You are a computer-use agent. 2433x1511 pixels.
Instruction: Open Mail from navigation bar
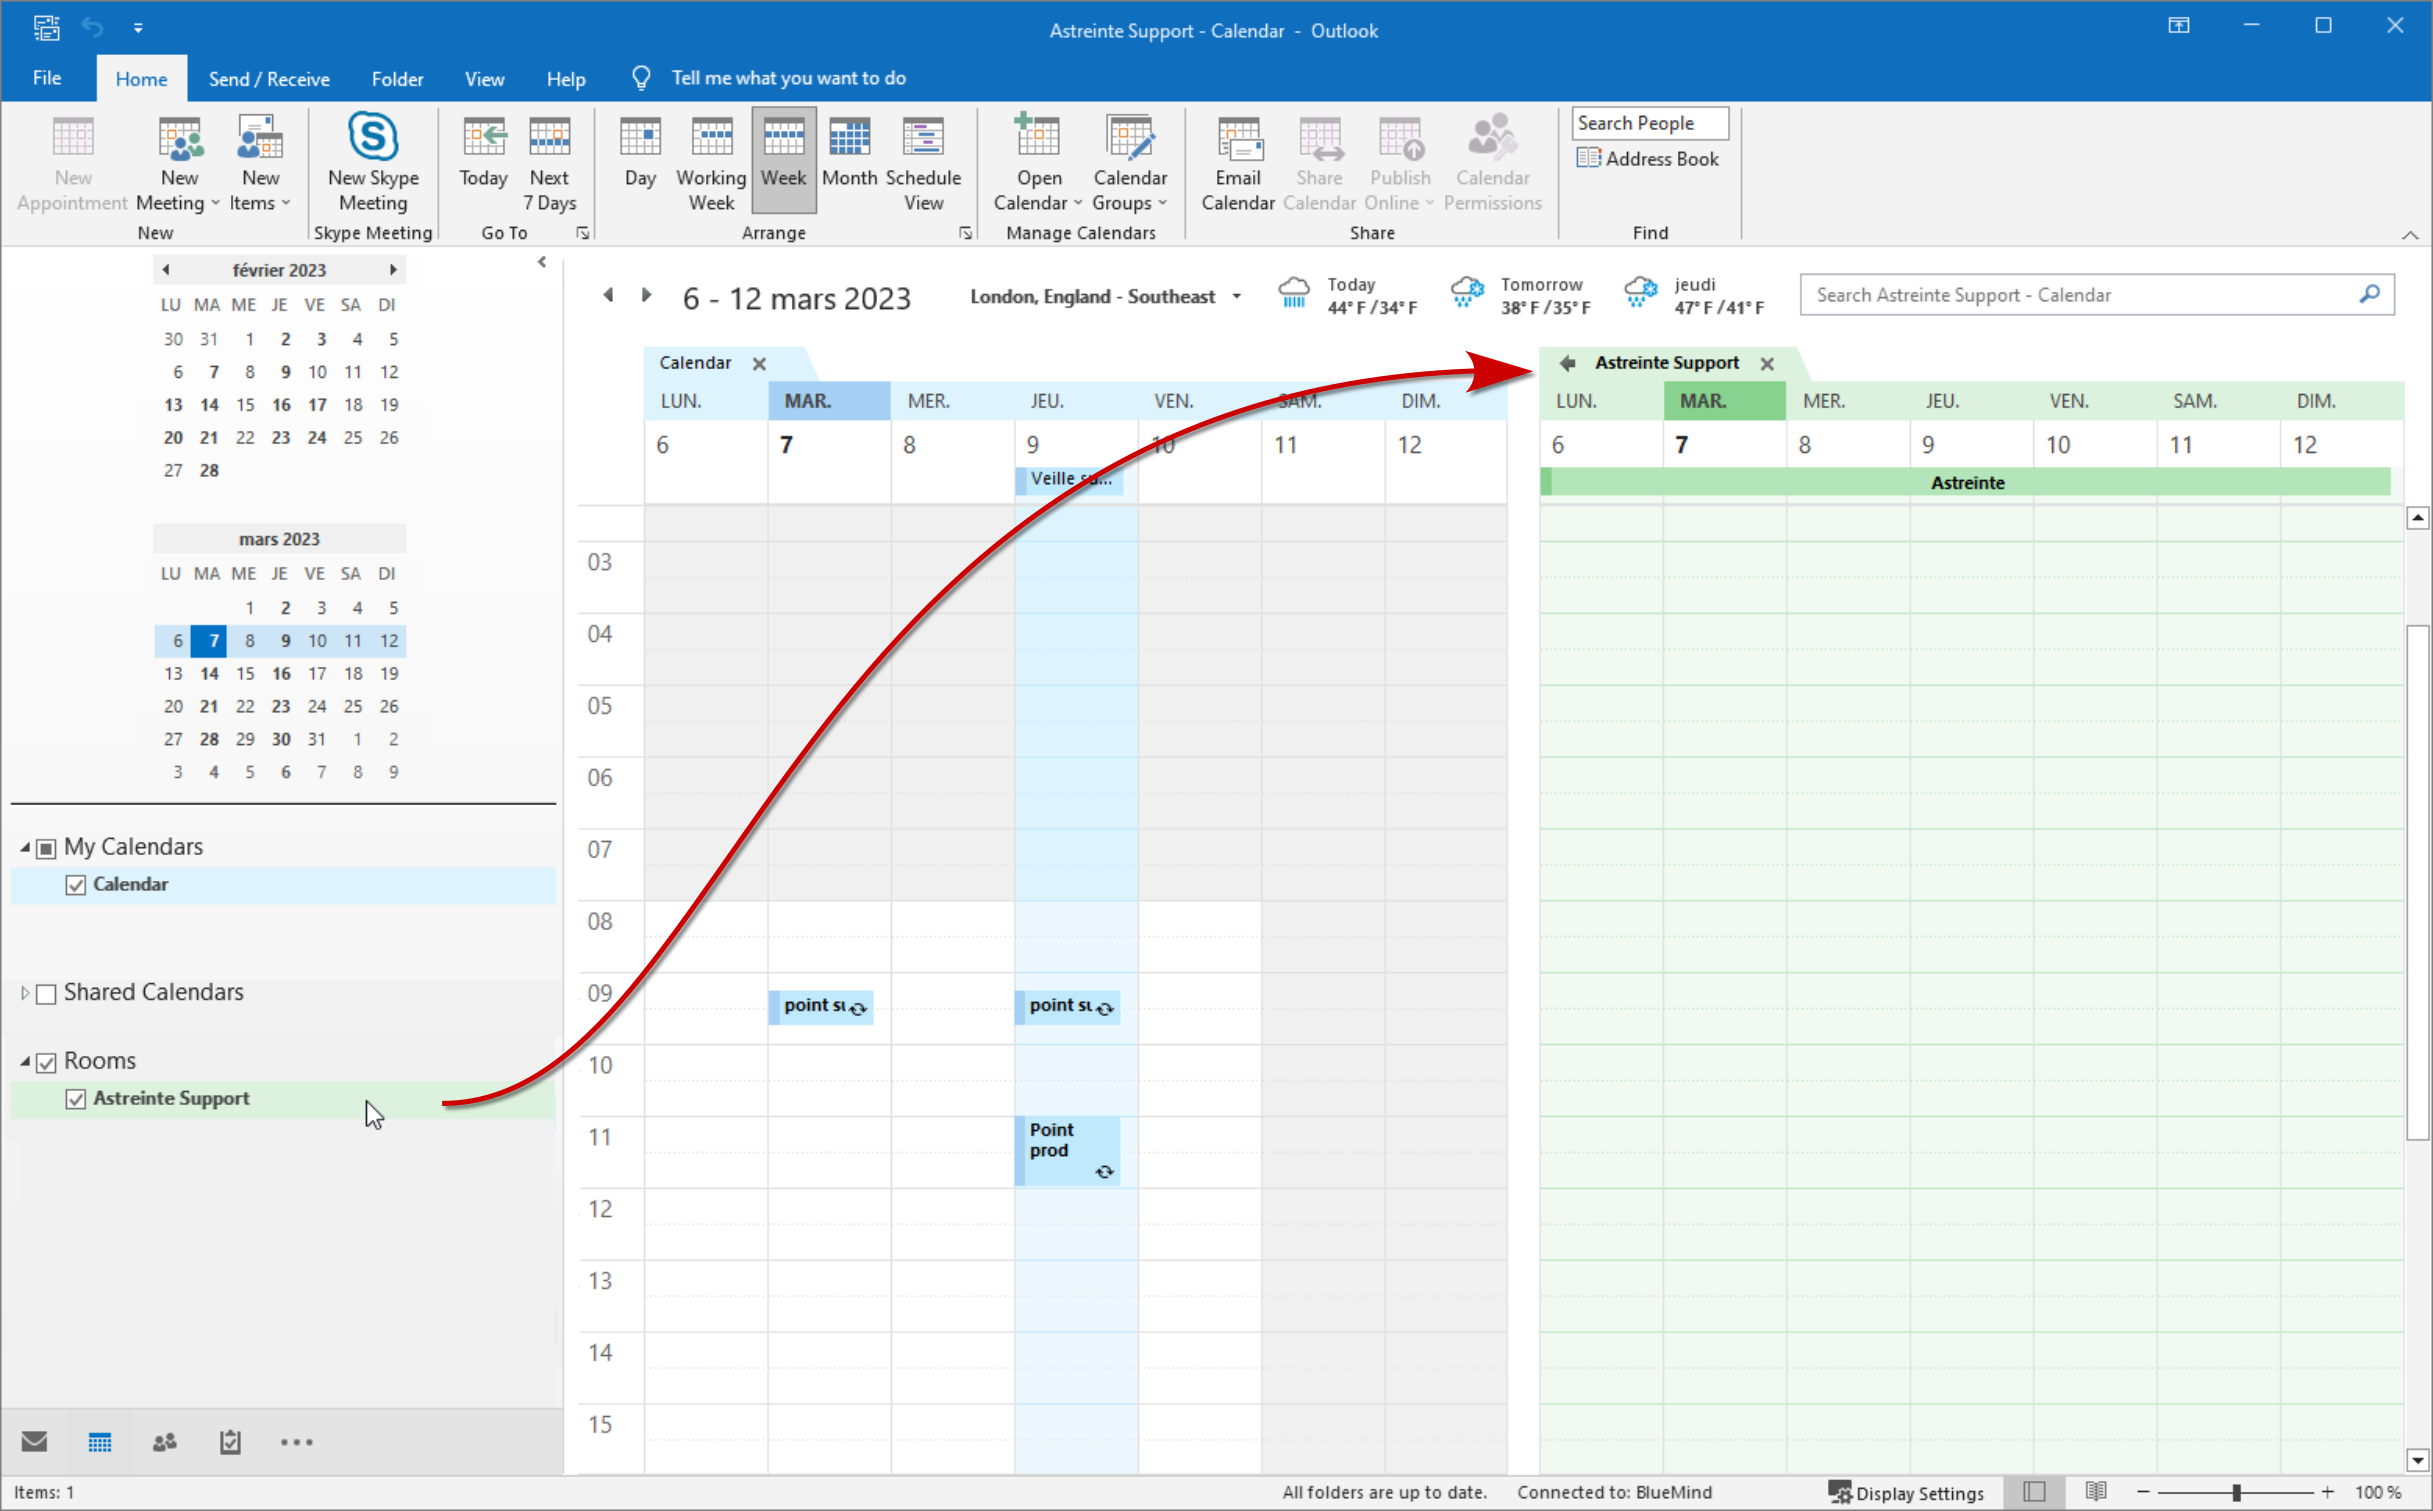click(34, 1441)
